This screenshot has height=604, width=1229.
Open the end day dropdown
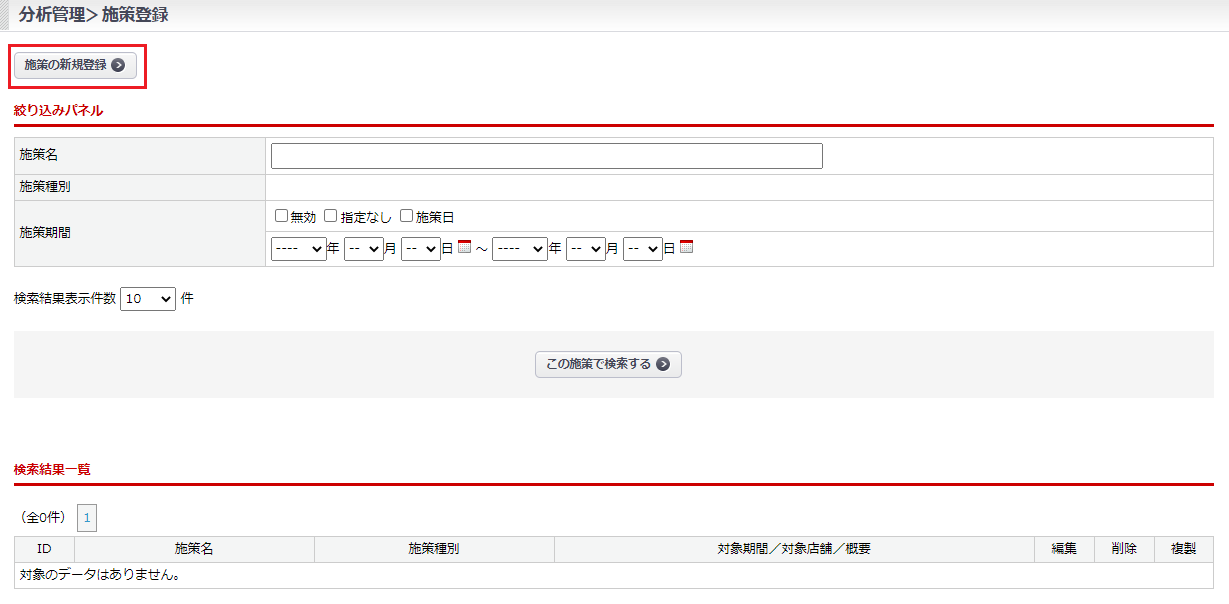[643, 249]
